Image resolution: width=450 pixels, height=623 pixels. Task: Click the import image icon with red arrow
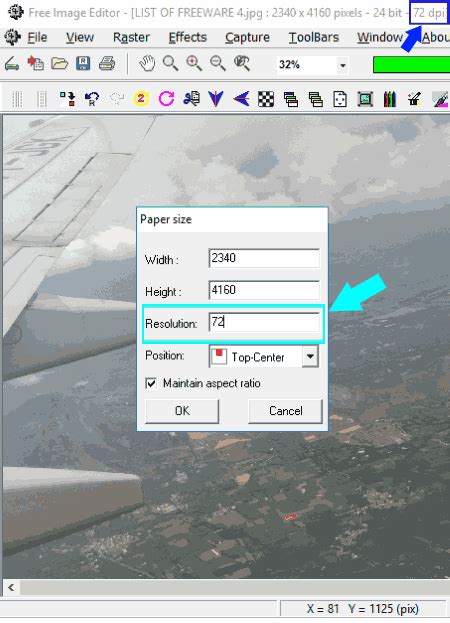tap(35, 64)
